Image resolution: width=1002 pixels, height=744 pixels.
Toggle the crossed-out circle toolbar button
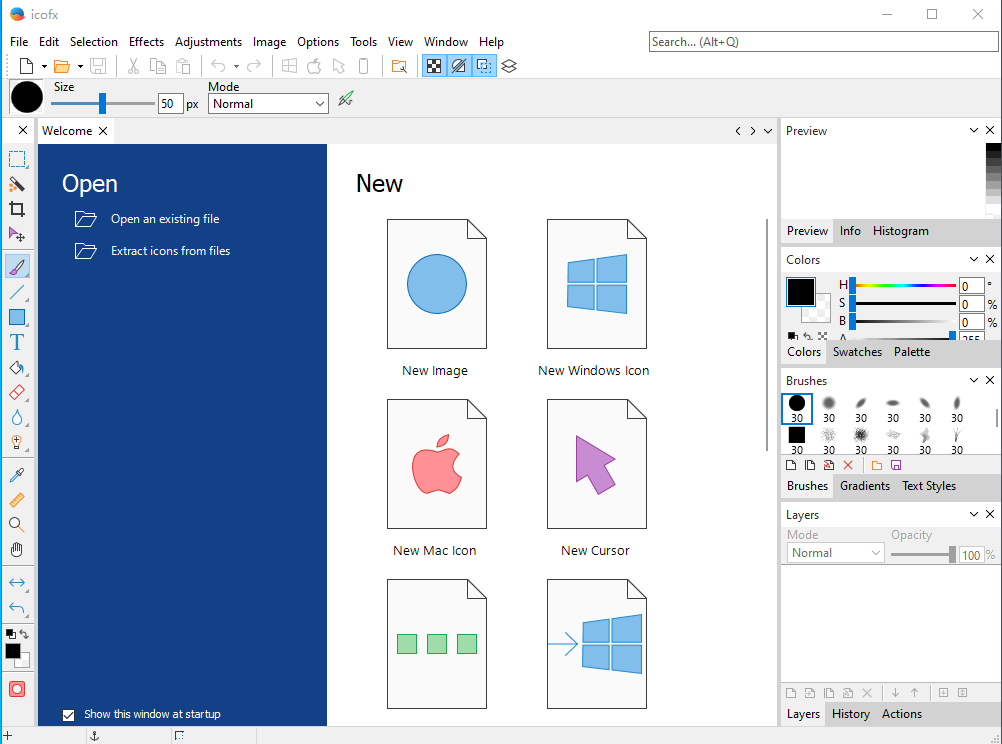[x=459, y=66]
